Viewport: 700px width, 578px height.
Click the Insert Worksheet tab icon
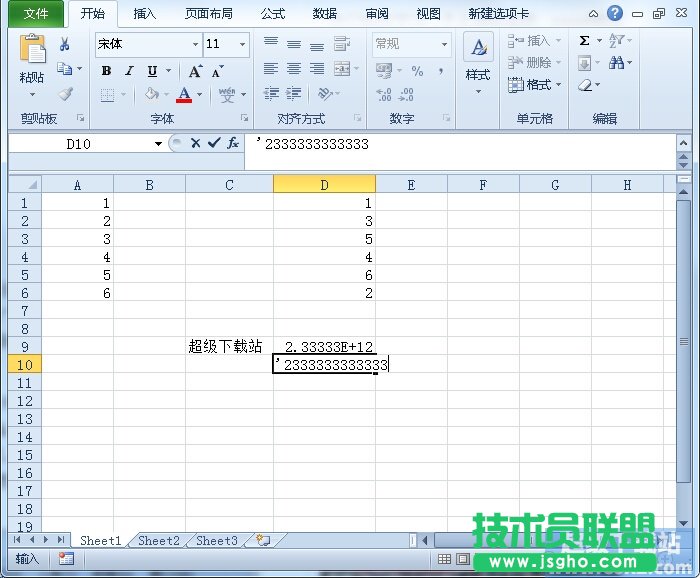tap(263, 541)
